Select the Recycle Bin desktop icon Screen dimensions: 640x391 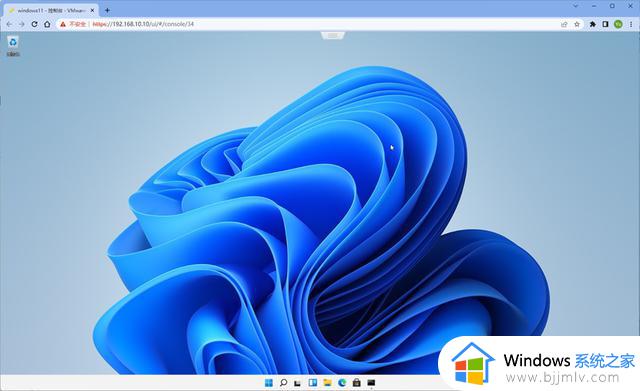13,46
